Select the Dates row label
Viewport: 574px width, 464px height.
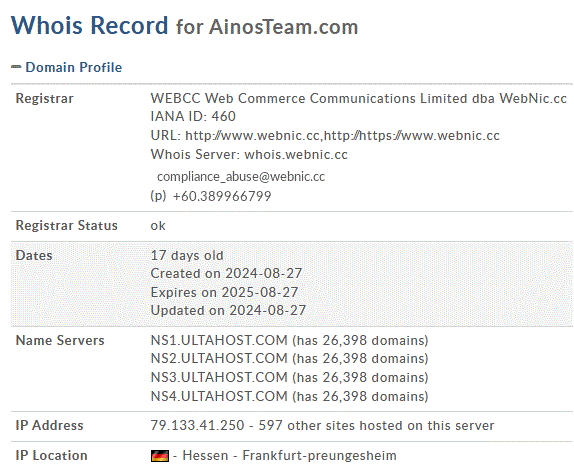pos(34,255)
